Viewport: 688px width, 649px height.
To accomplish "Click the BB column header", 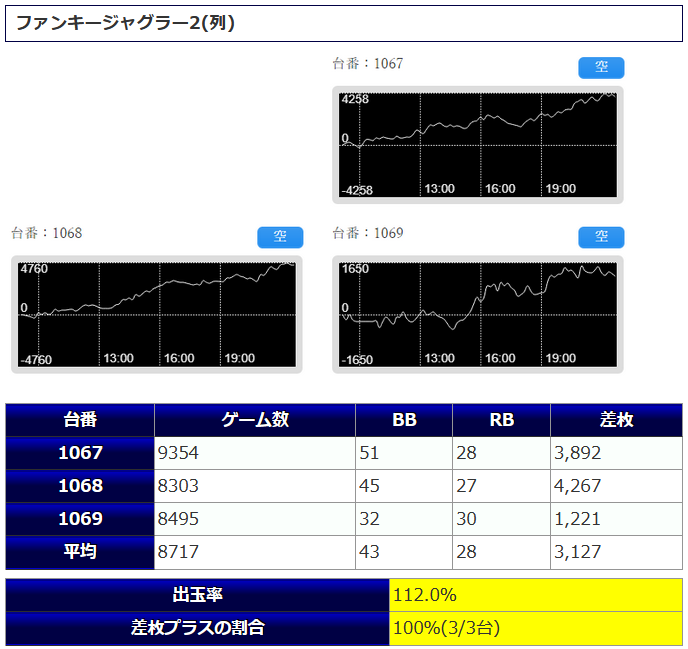I will [x=404, y=420].
